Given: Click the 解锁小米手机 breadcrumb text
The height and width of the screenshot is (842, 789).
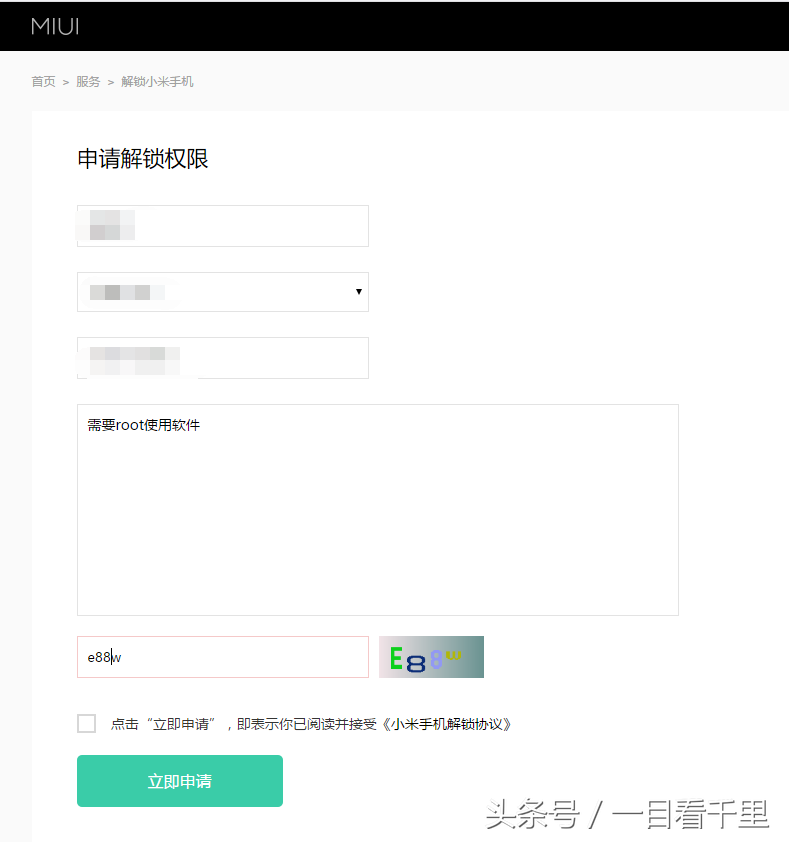Looking at the screenshot, I should click(x=157, y=82).
